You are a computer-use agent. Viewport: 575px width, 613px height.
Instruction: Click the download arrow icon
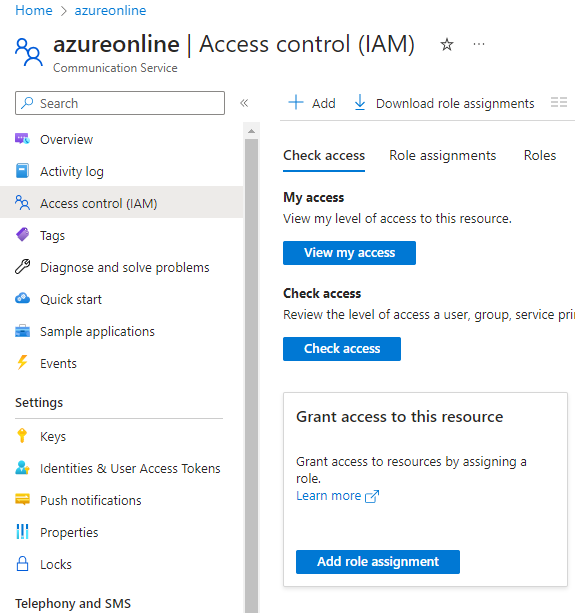tap(360, 102)
